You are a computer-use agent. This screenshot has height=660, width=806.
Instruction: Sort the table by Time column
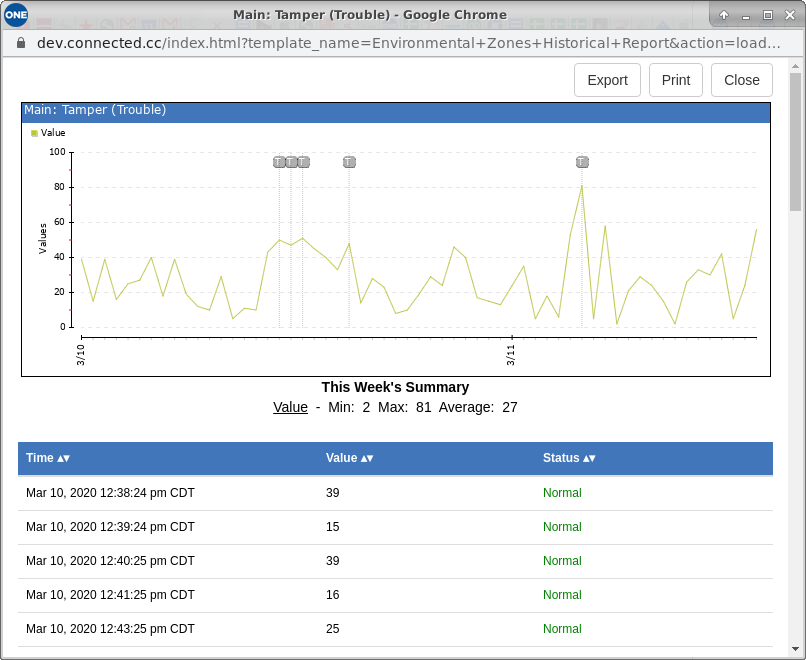click(47, 458)
